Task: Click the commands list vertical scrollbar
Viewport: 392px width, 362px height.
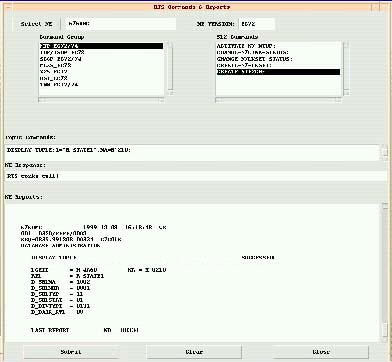Action: pyautogui.click(x=346, y=68)
